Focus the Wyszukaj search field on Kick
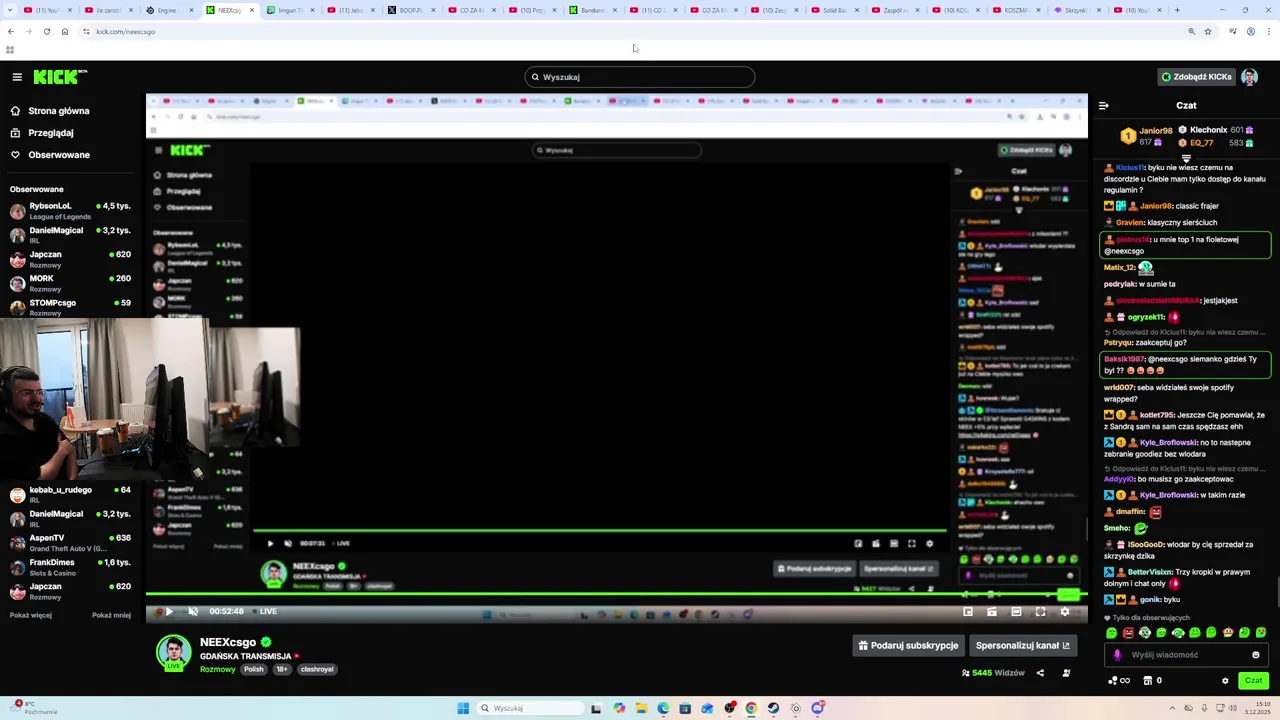Screen dimensions: 1280x720 pyautogui.click(x=640, y=77)
